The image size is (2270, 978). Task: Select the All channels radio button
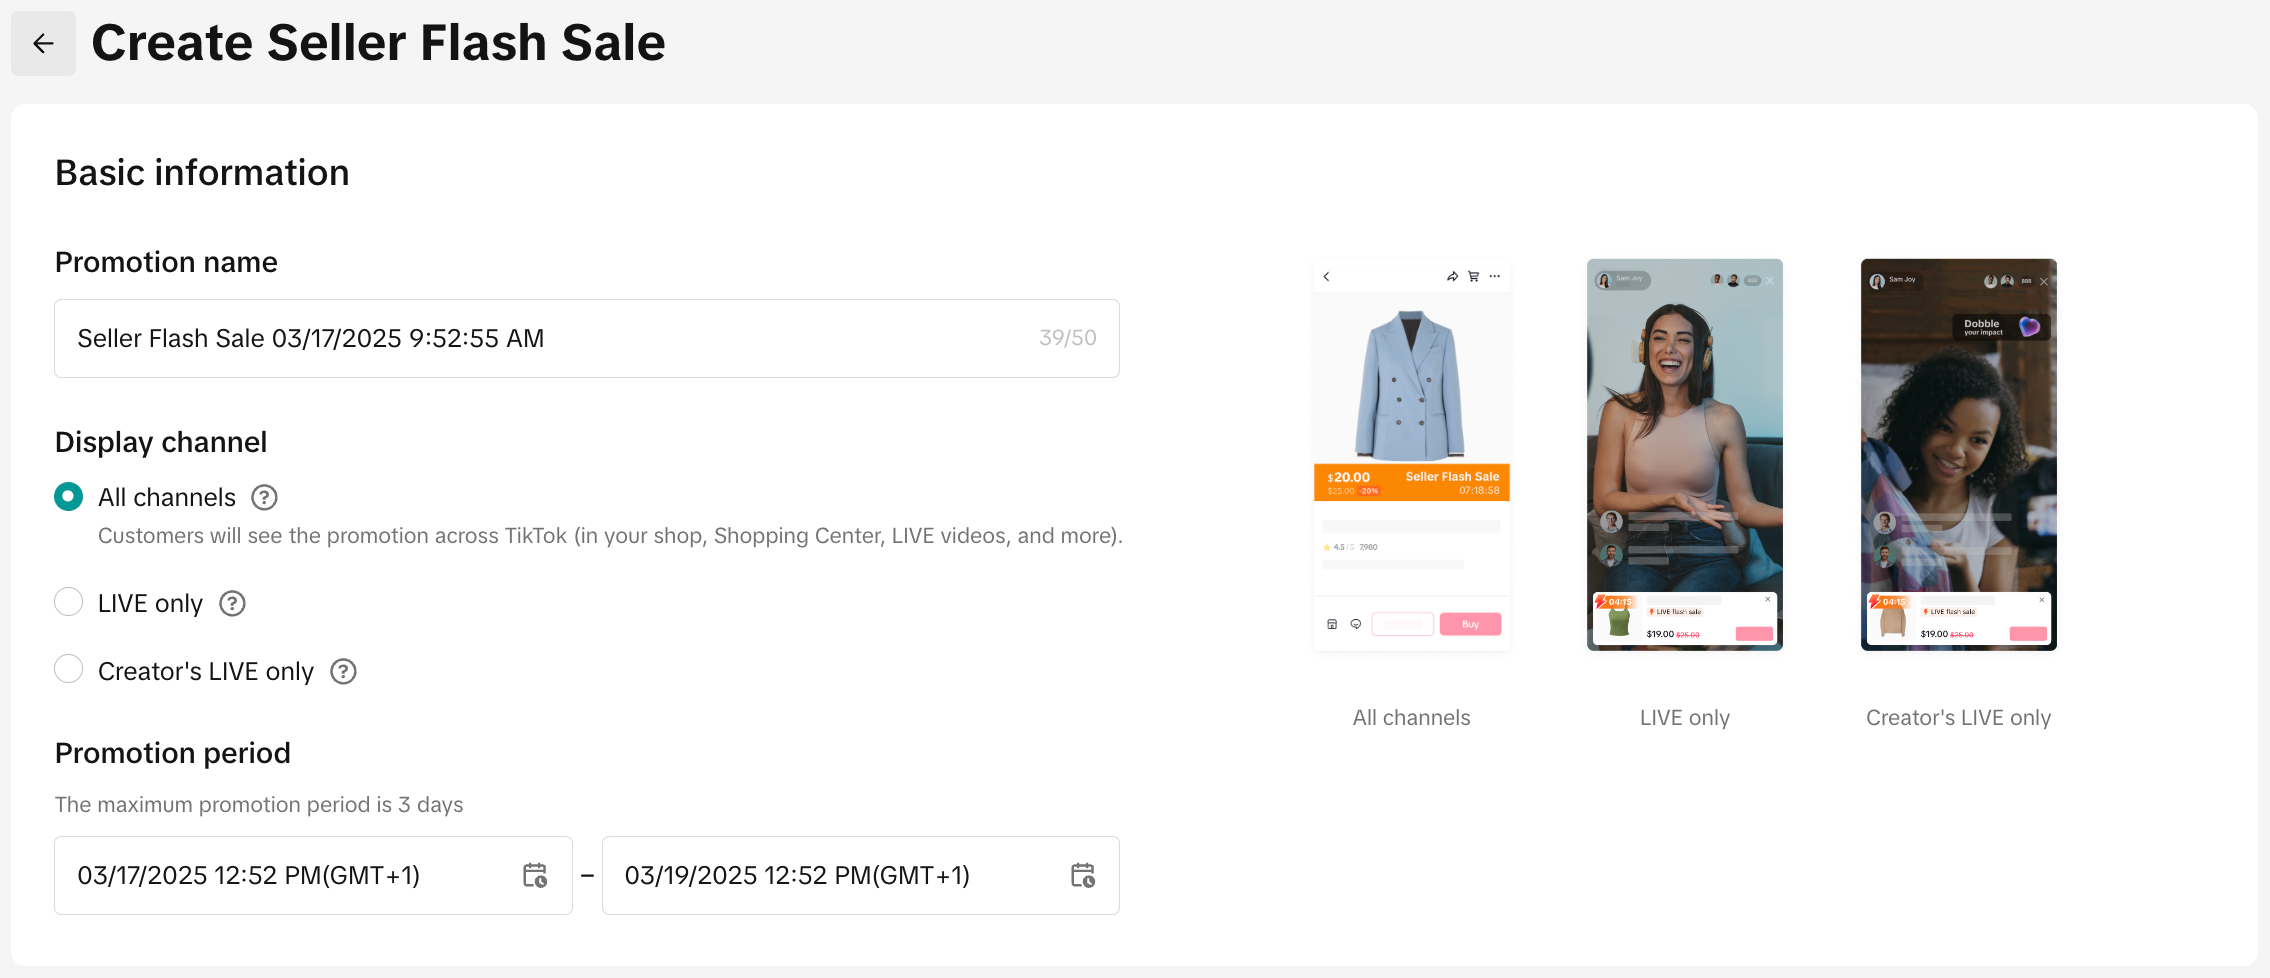point(69,496)
